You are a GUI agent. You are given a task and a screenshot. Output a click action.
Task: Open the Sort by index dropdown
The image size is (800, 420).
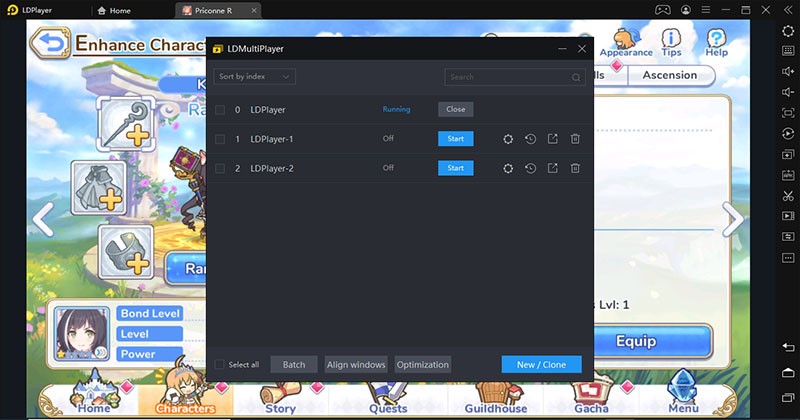(x=254, y=77)
